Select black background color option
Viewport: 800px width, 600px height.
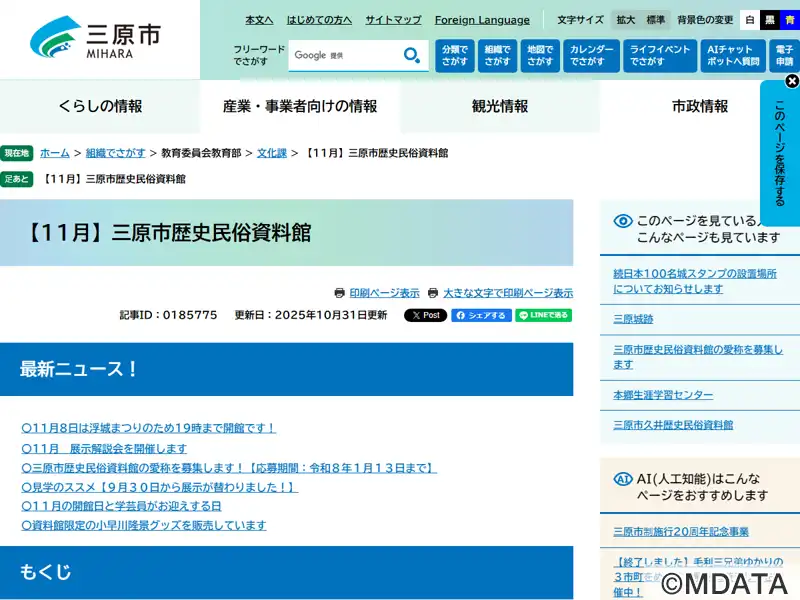pyautogui.click(x=770, y=20)
